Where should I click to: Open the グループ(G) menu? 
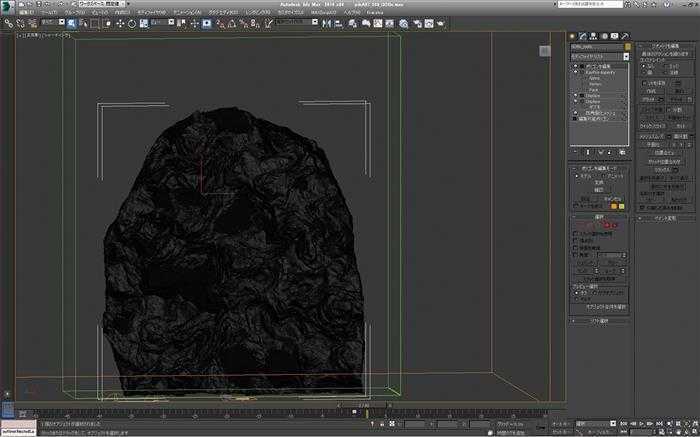coord(75,12)
